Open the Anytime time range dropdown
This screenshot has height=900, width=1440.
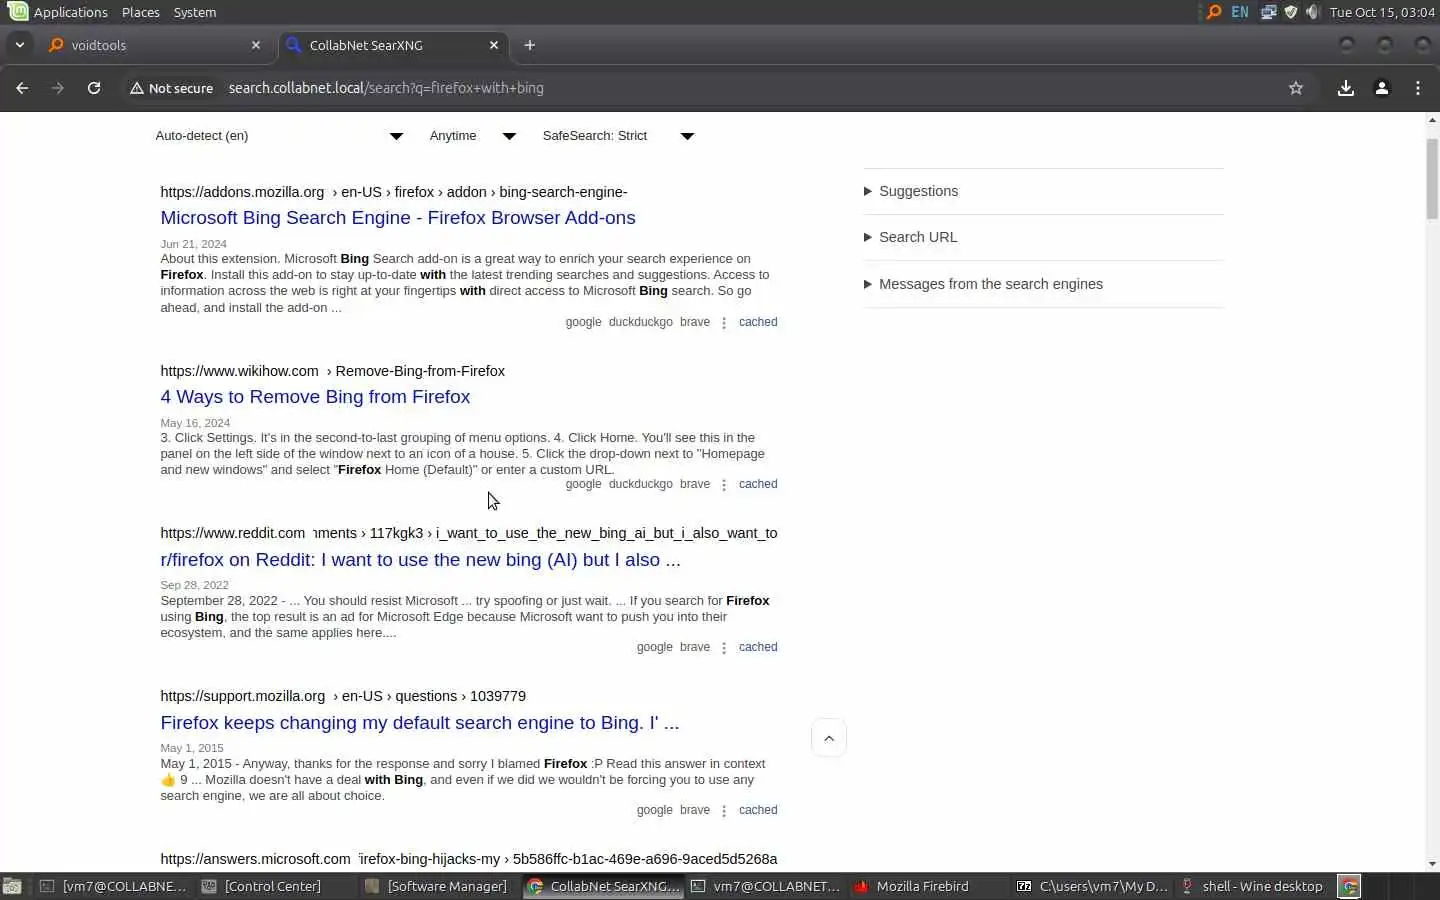(x=473, y=136)
